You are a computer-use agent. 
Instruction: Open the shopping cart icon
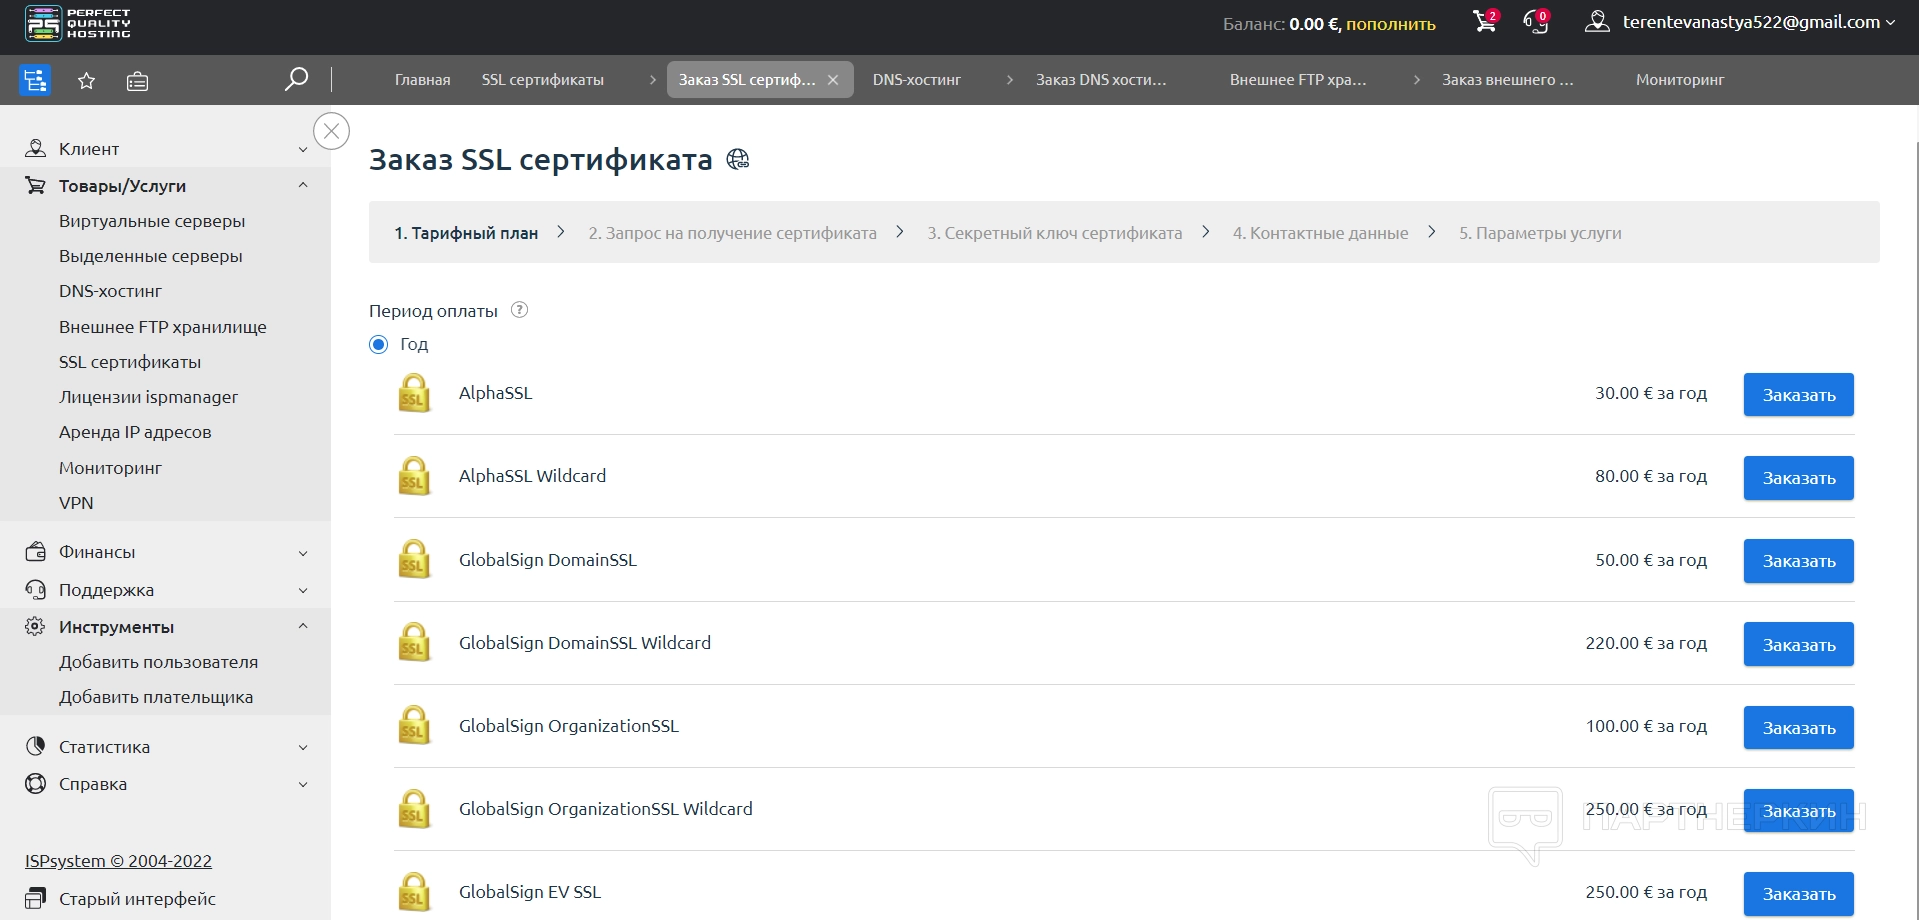coord(1485,21)
